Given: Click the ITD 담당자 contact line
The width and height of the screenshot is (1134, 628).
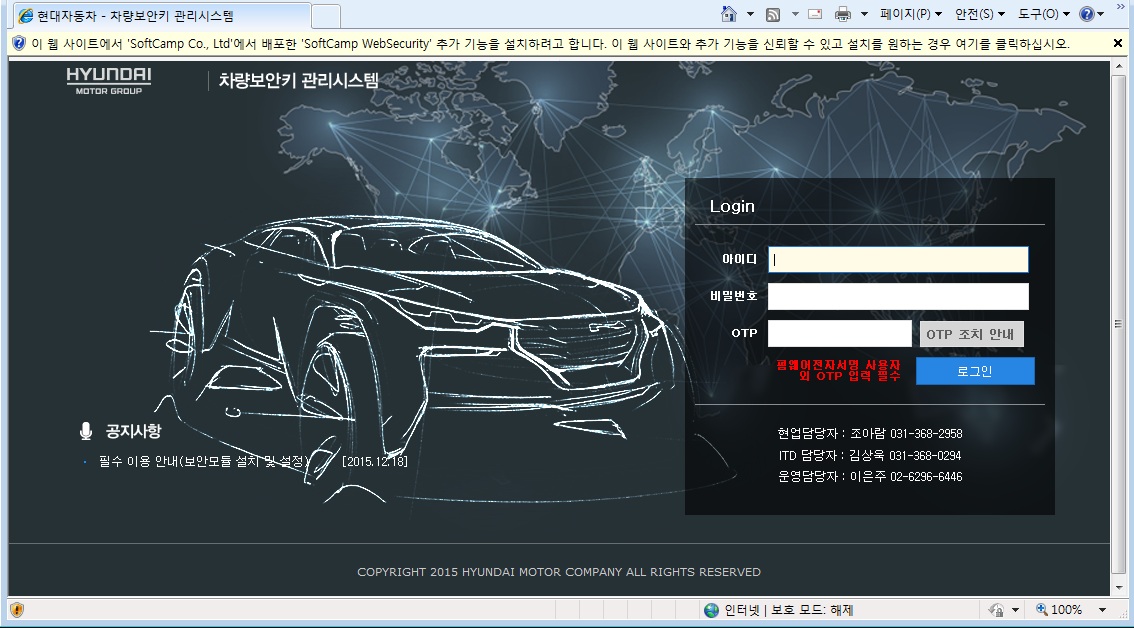Looking at the screenshot, I should 869,456.
